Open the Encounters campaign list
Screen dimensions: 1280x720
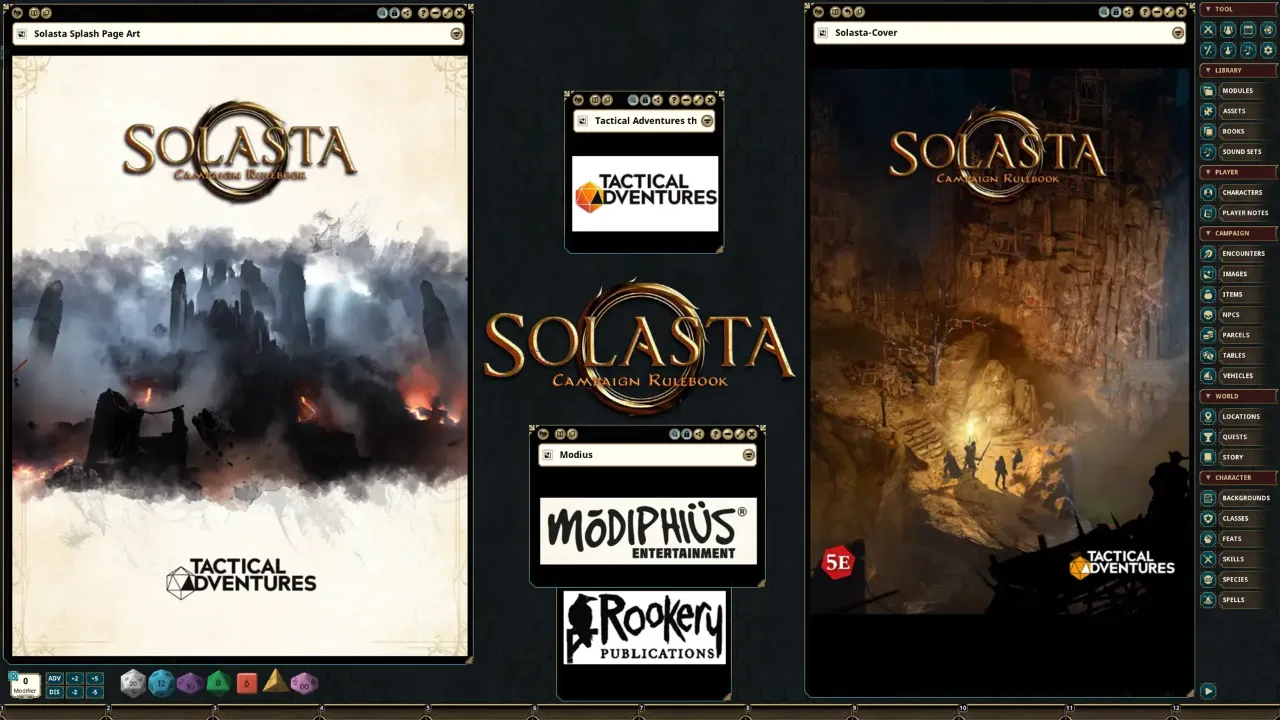pos(1238,254)
